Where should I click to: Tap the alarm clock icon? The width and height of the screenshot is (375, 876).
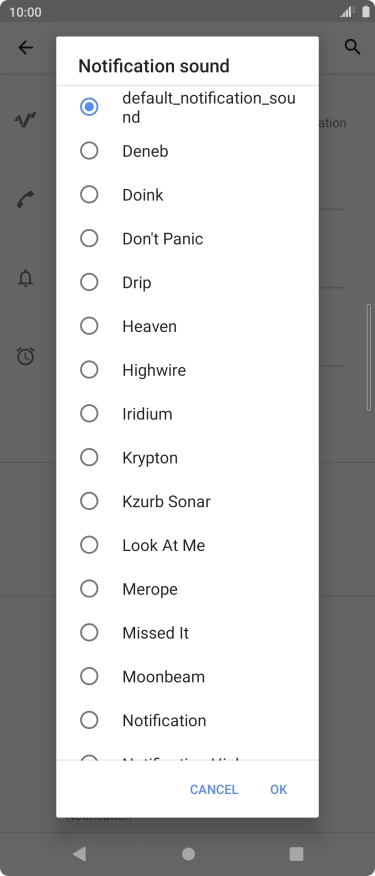[x=26, y=356]
